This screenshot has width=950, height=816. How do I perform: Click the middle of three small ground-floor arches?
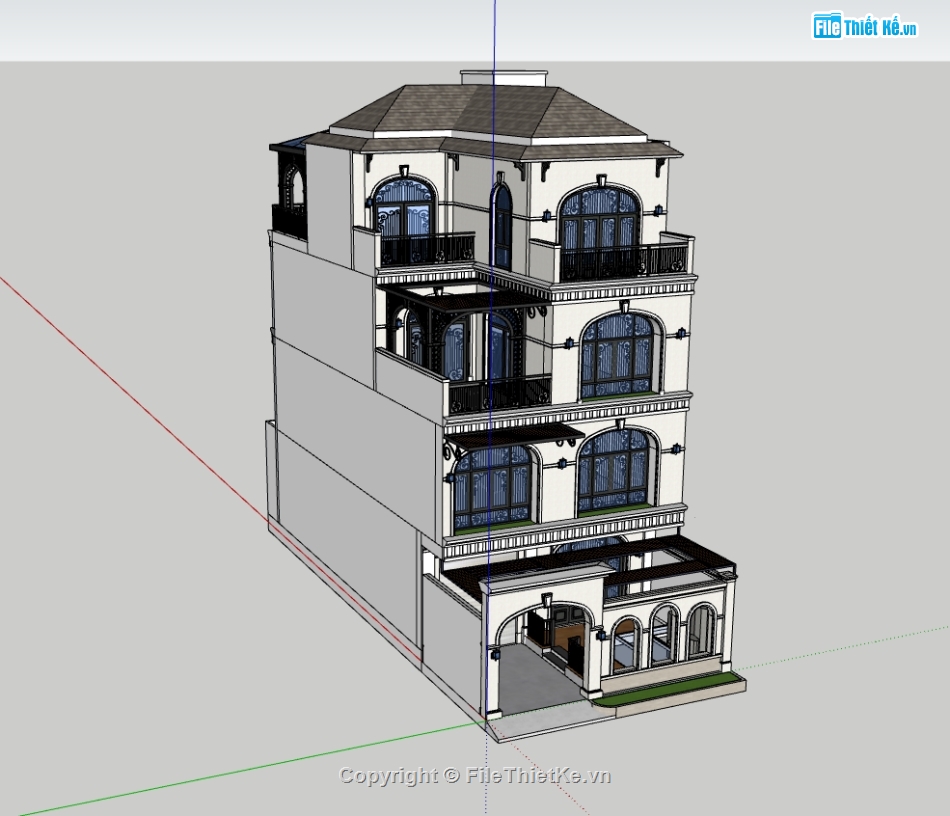pos(663,635)
